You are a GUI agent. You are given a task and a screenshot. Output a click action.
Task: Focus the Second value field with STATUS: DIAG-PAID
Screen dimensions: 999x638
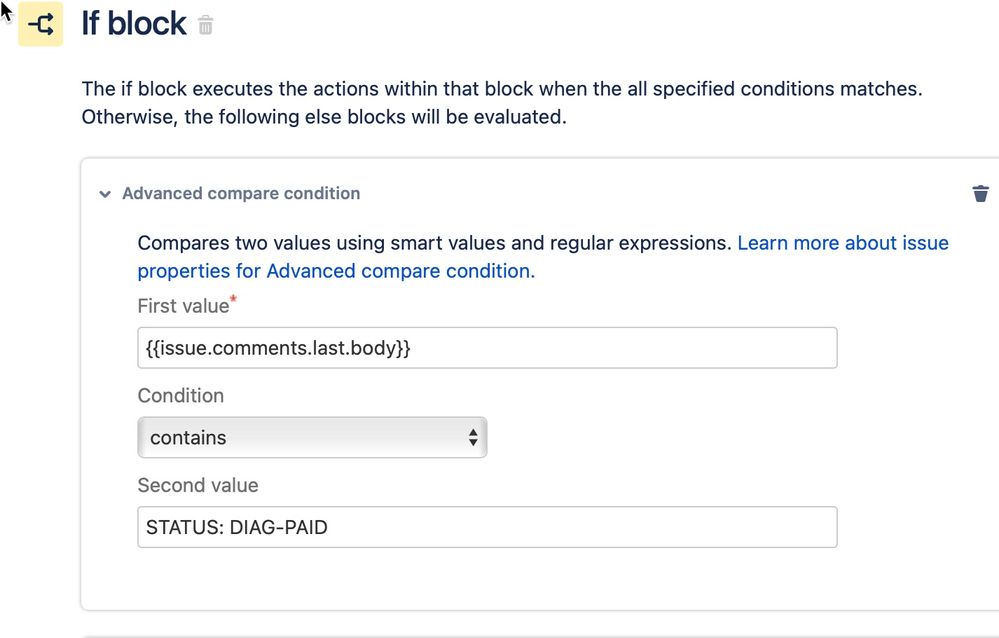tap(487, 527)
